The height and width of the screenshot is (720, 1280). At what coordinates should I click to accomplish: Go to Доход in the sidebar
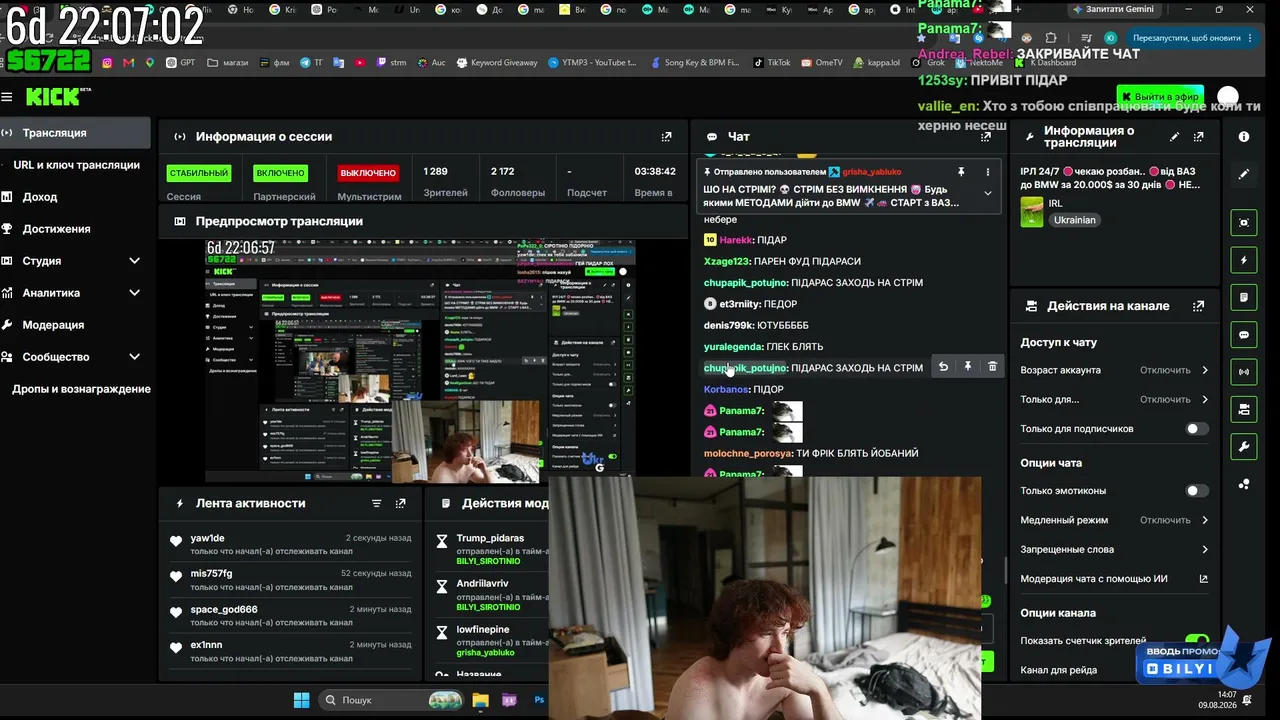[75, 197]
